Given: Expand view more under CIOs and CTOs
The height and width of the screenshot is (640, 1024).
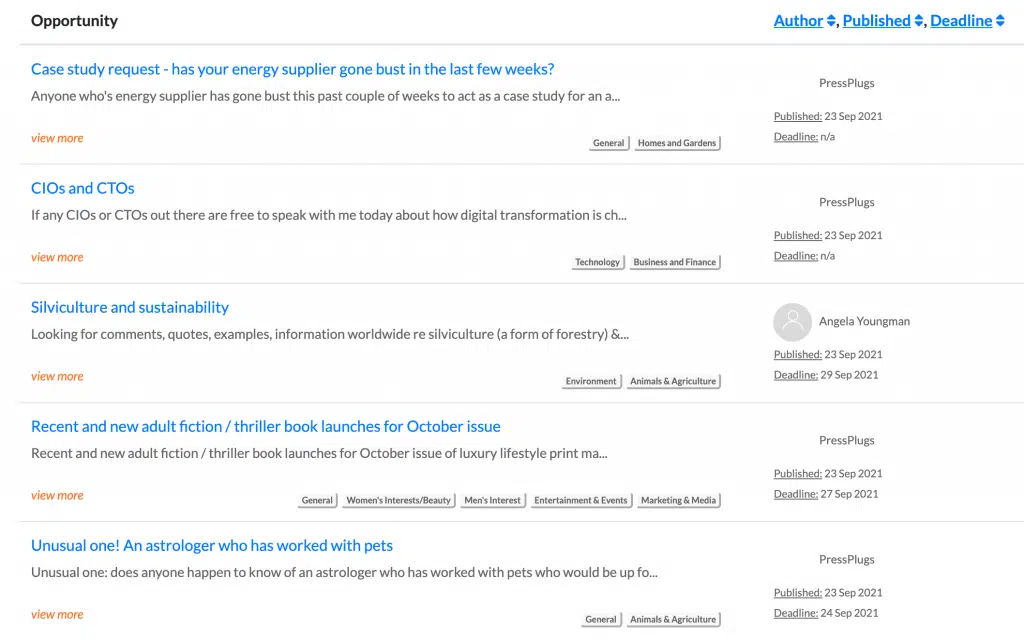Looking at the screenshot, I should pos(57,257).
